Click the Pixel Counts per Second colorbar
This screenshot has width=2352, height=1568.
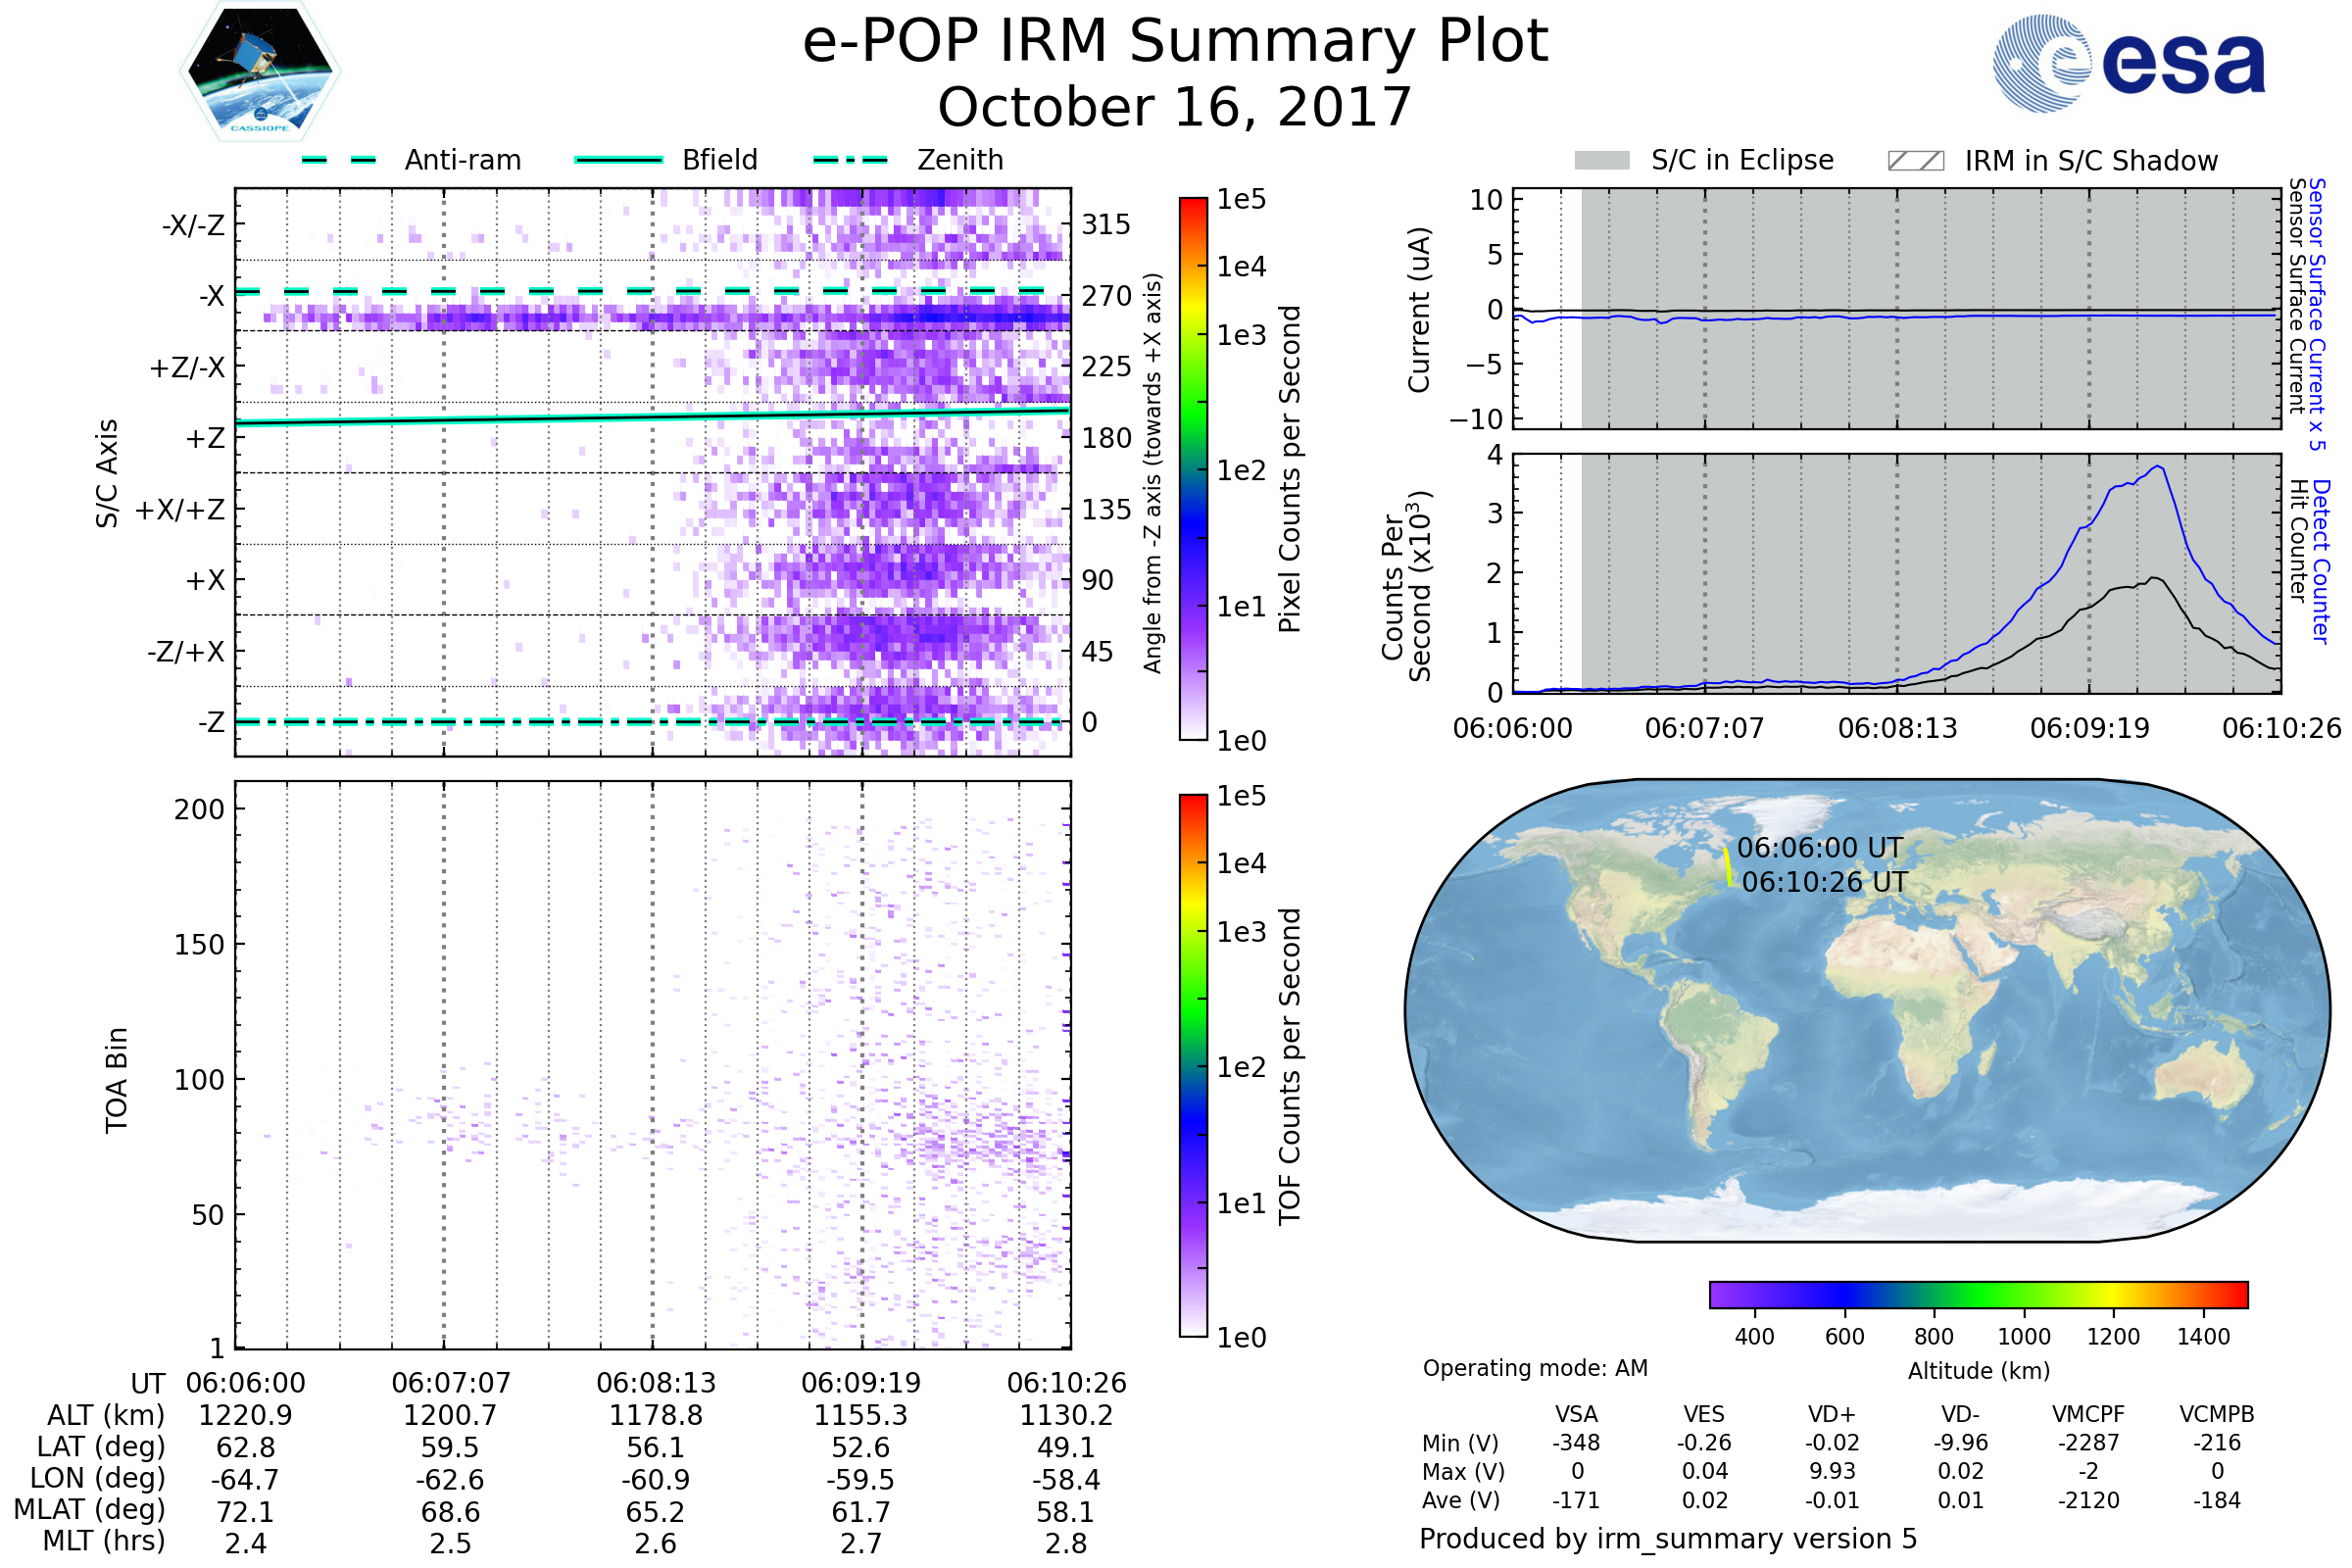tap(1193, 469)
